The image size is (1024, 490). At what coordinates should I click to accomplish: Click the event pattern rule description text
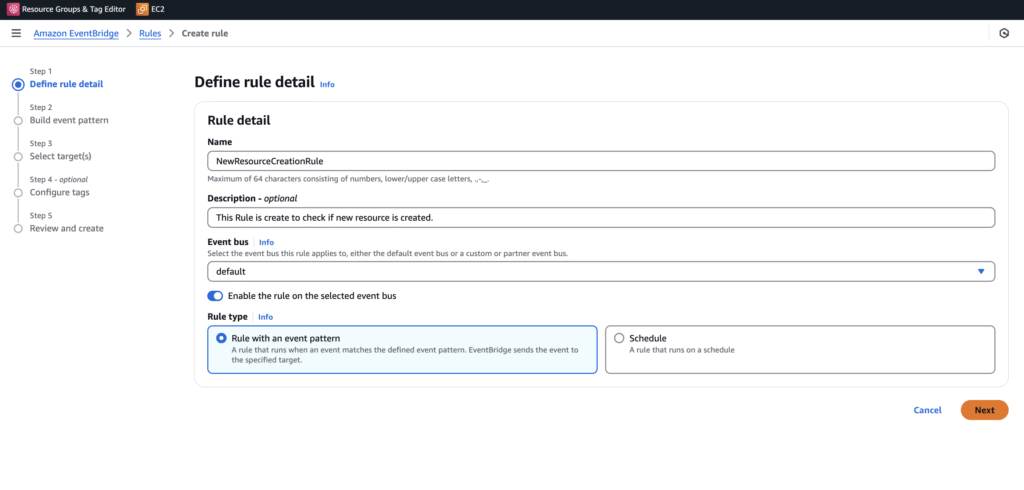pyautogui.click(x=405, y=355)
